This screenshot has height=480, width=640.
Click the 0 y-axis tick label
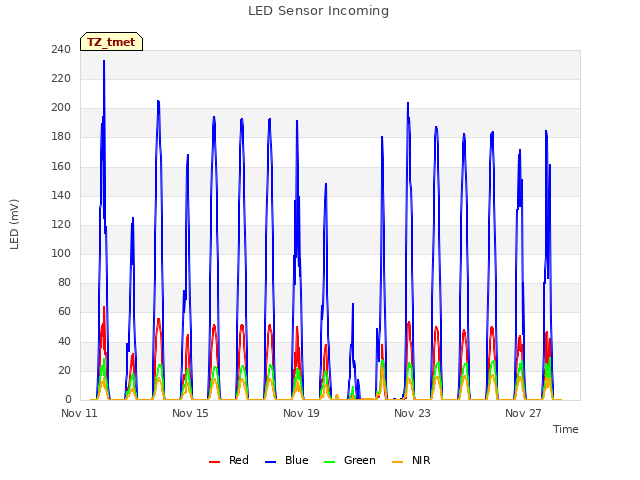pyautogui.click(x=68, y=399)
